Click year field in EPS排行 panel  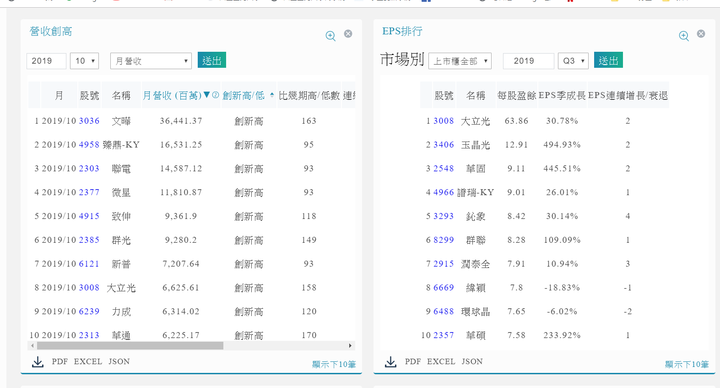pos(529,61)
